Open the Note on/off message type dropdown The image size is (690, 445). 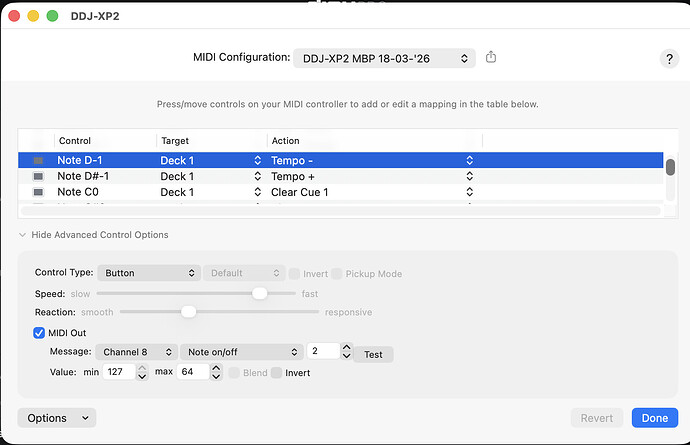point(242,352)
